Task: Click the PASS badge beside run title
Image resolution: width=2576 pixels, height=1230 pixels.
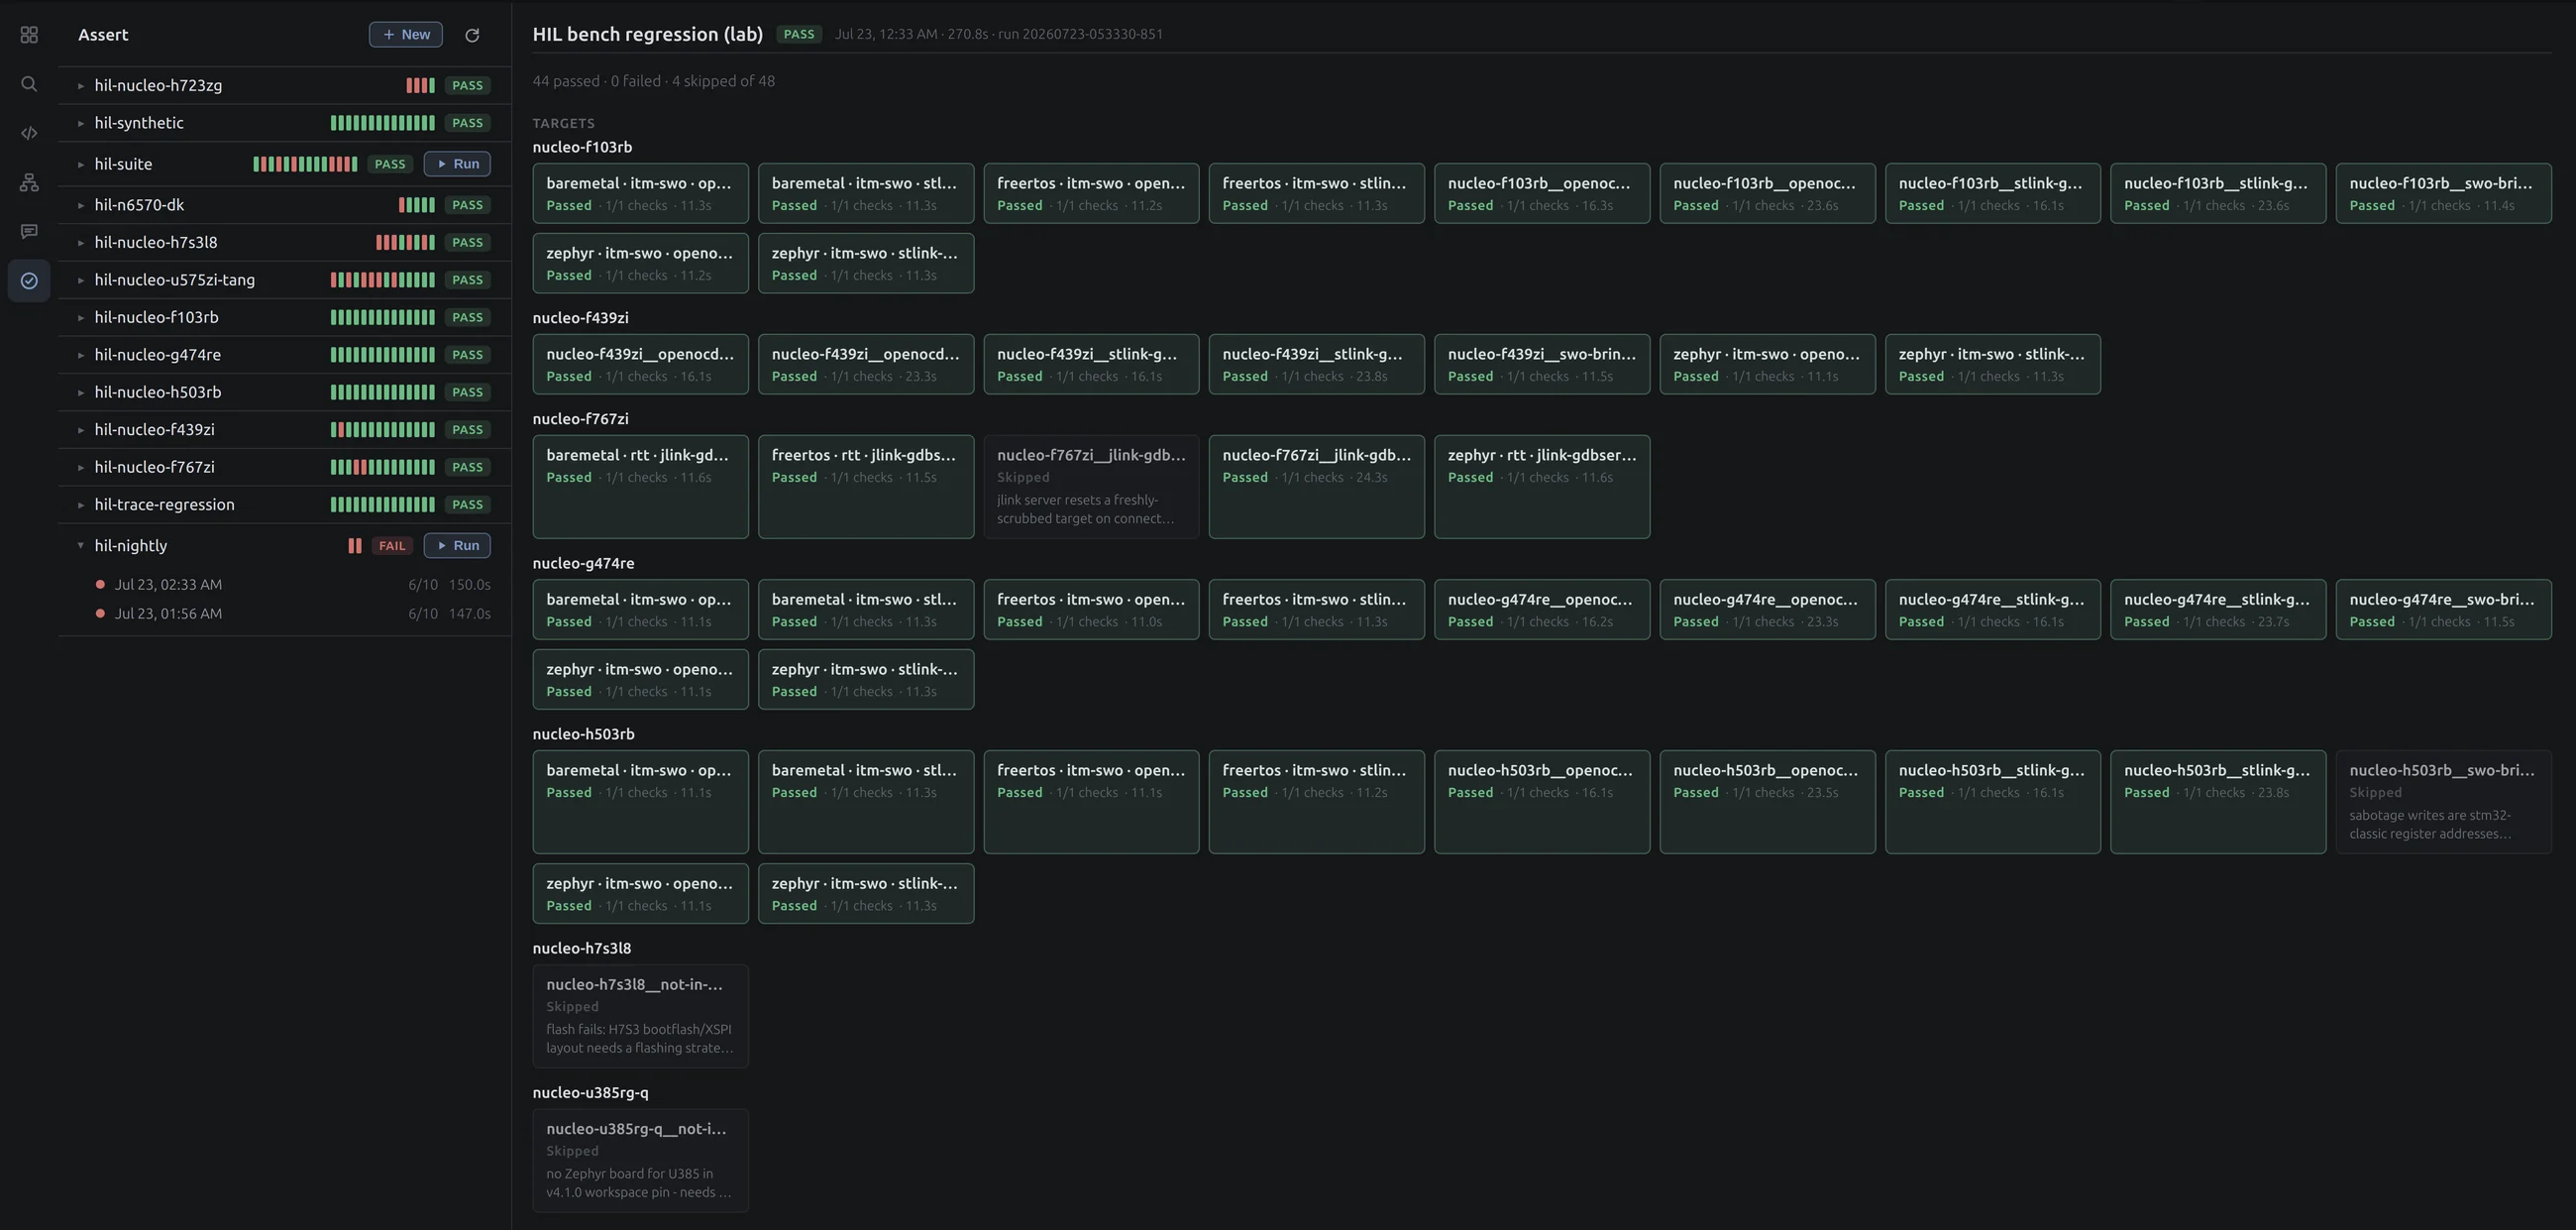Action: 799,35
